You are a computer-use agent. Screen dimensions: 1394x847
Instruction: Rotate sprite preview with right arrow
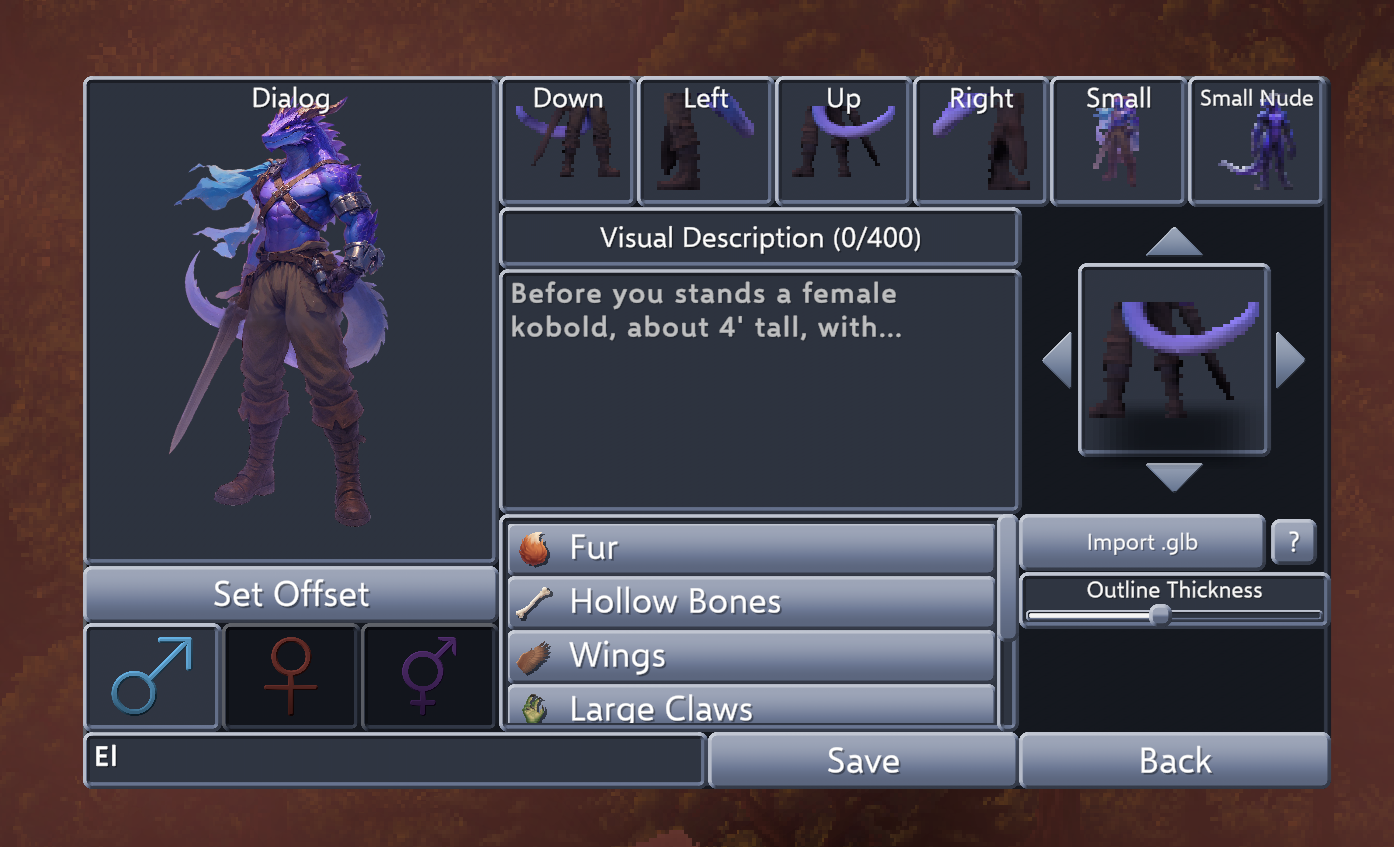[1290, 360]
